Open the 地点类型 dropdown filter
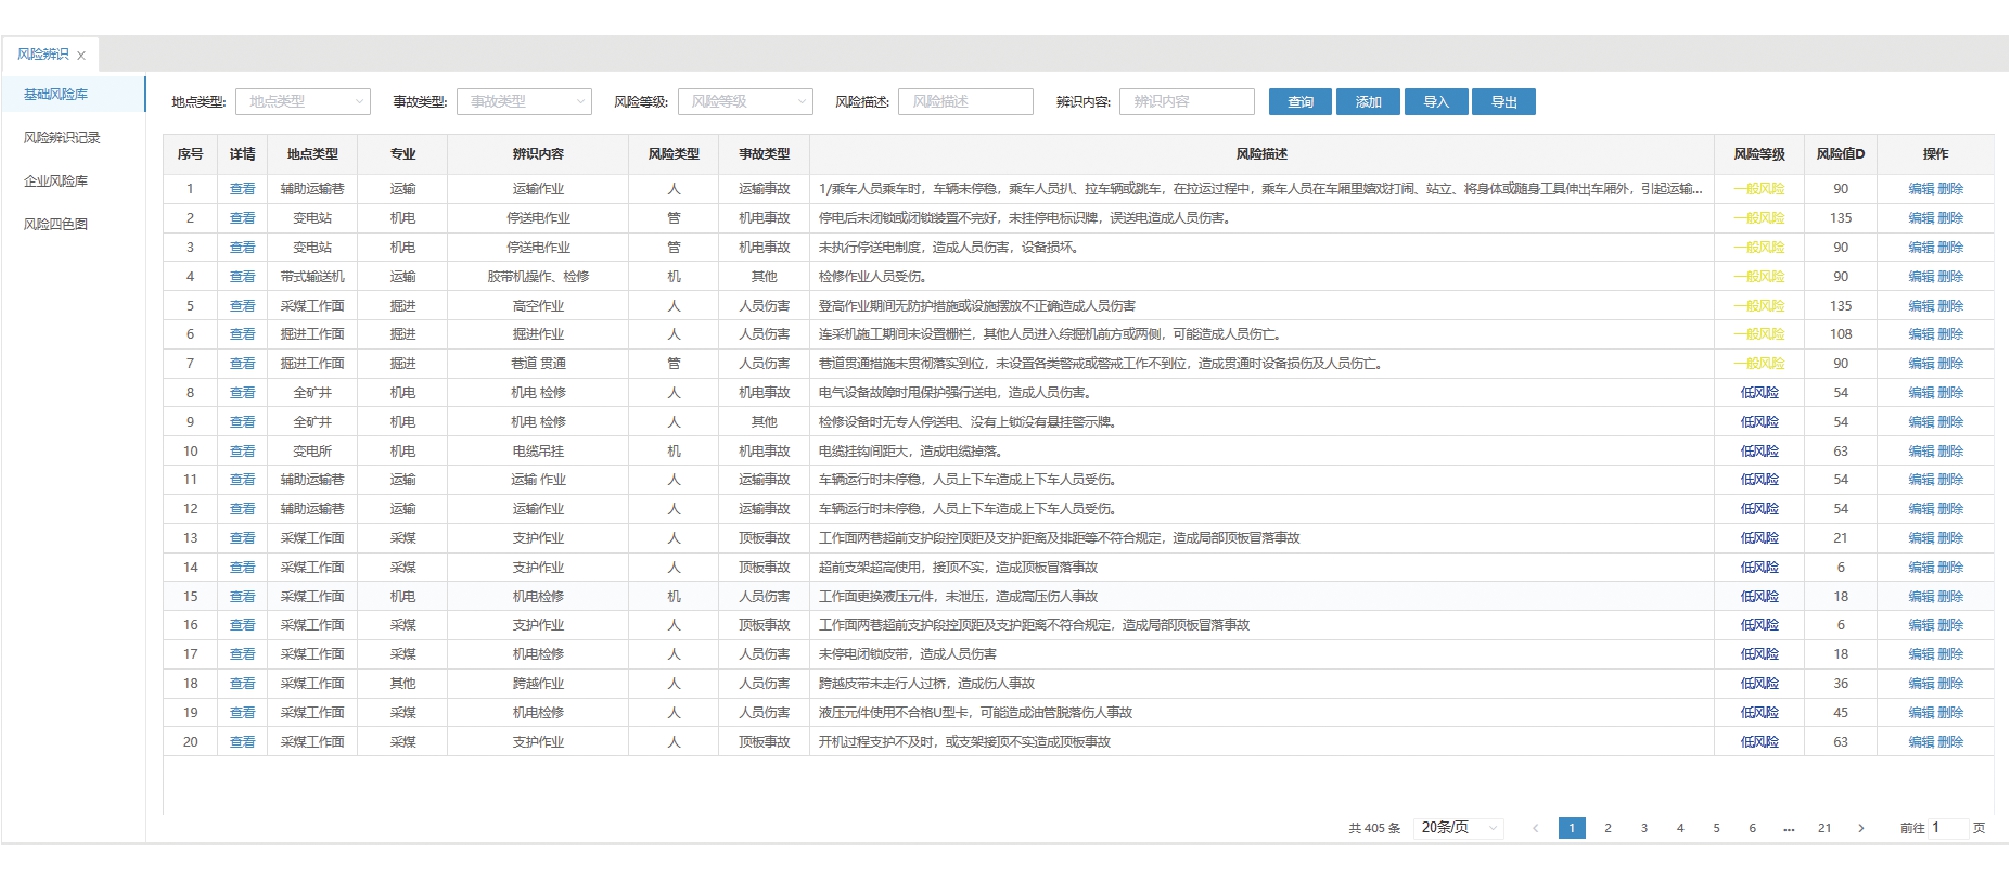Screen dimensions: 2009x881 tap(302, 102)
